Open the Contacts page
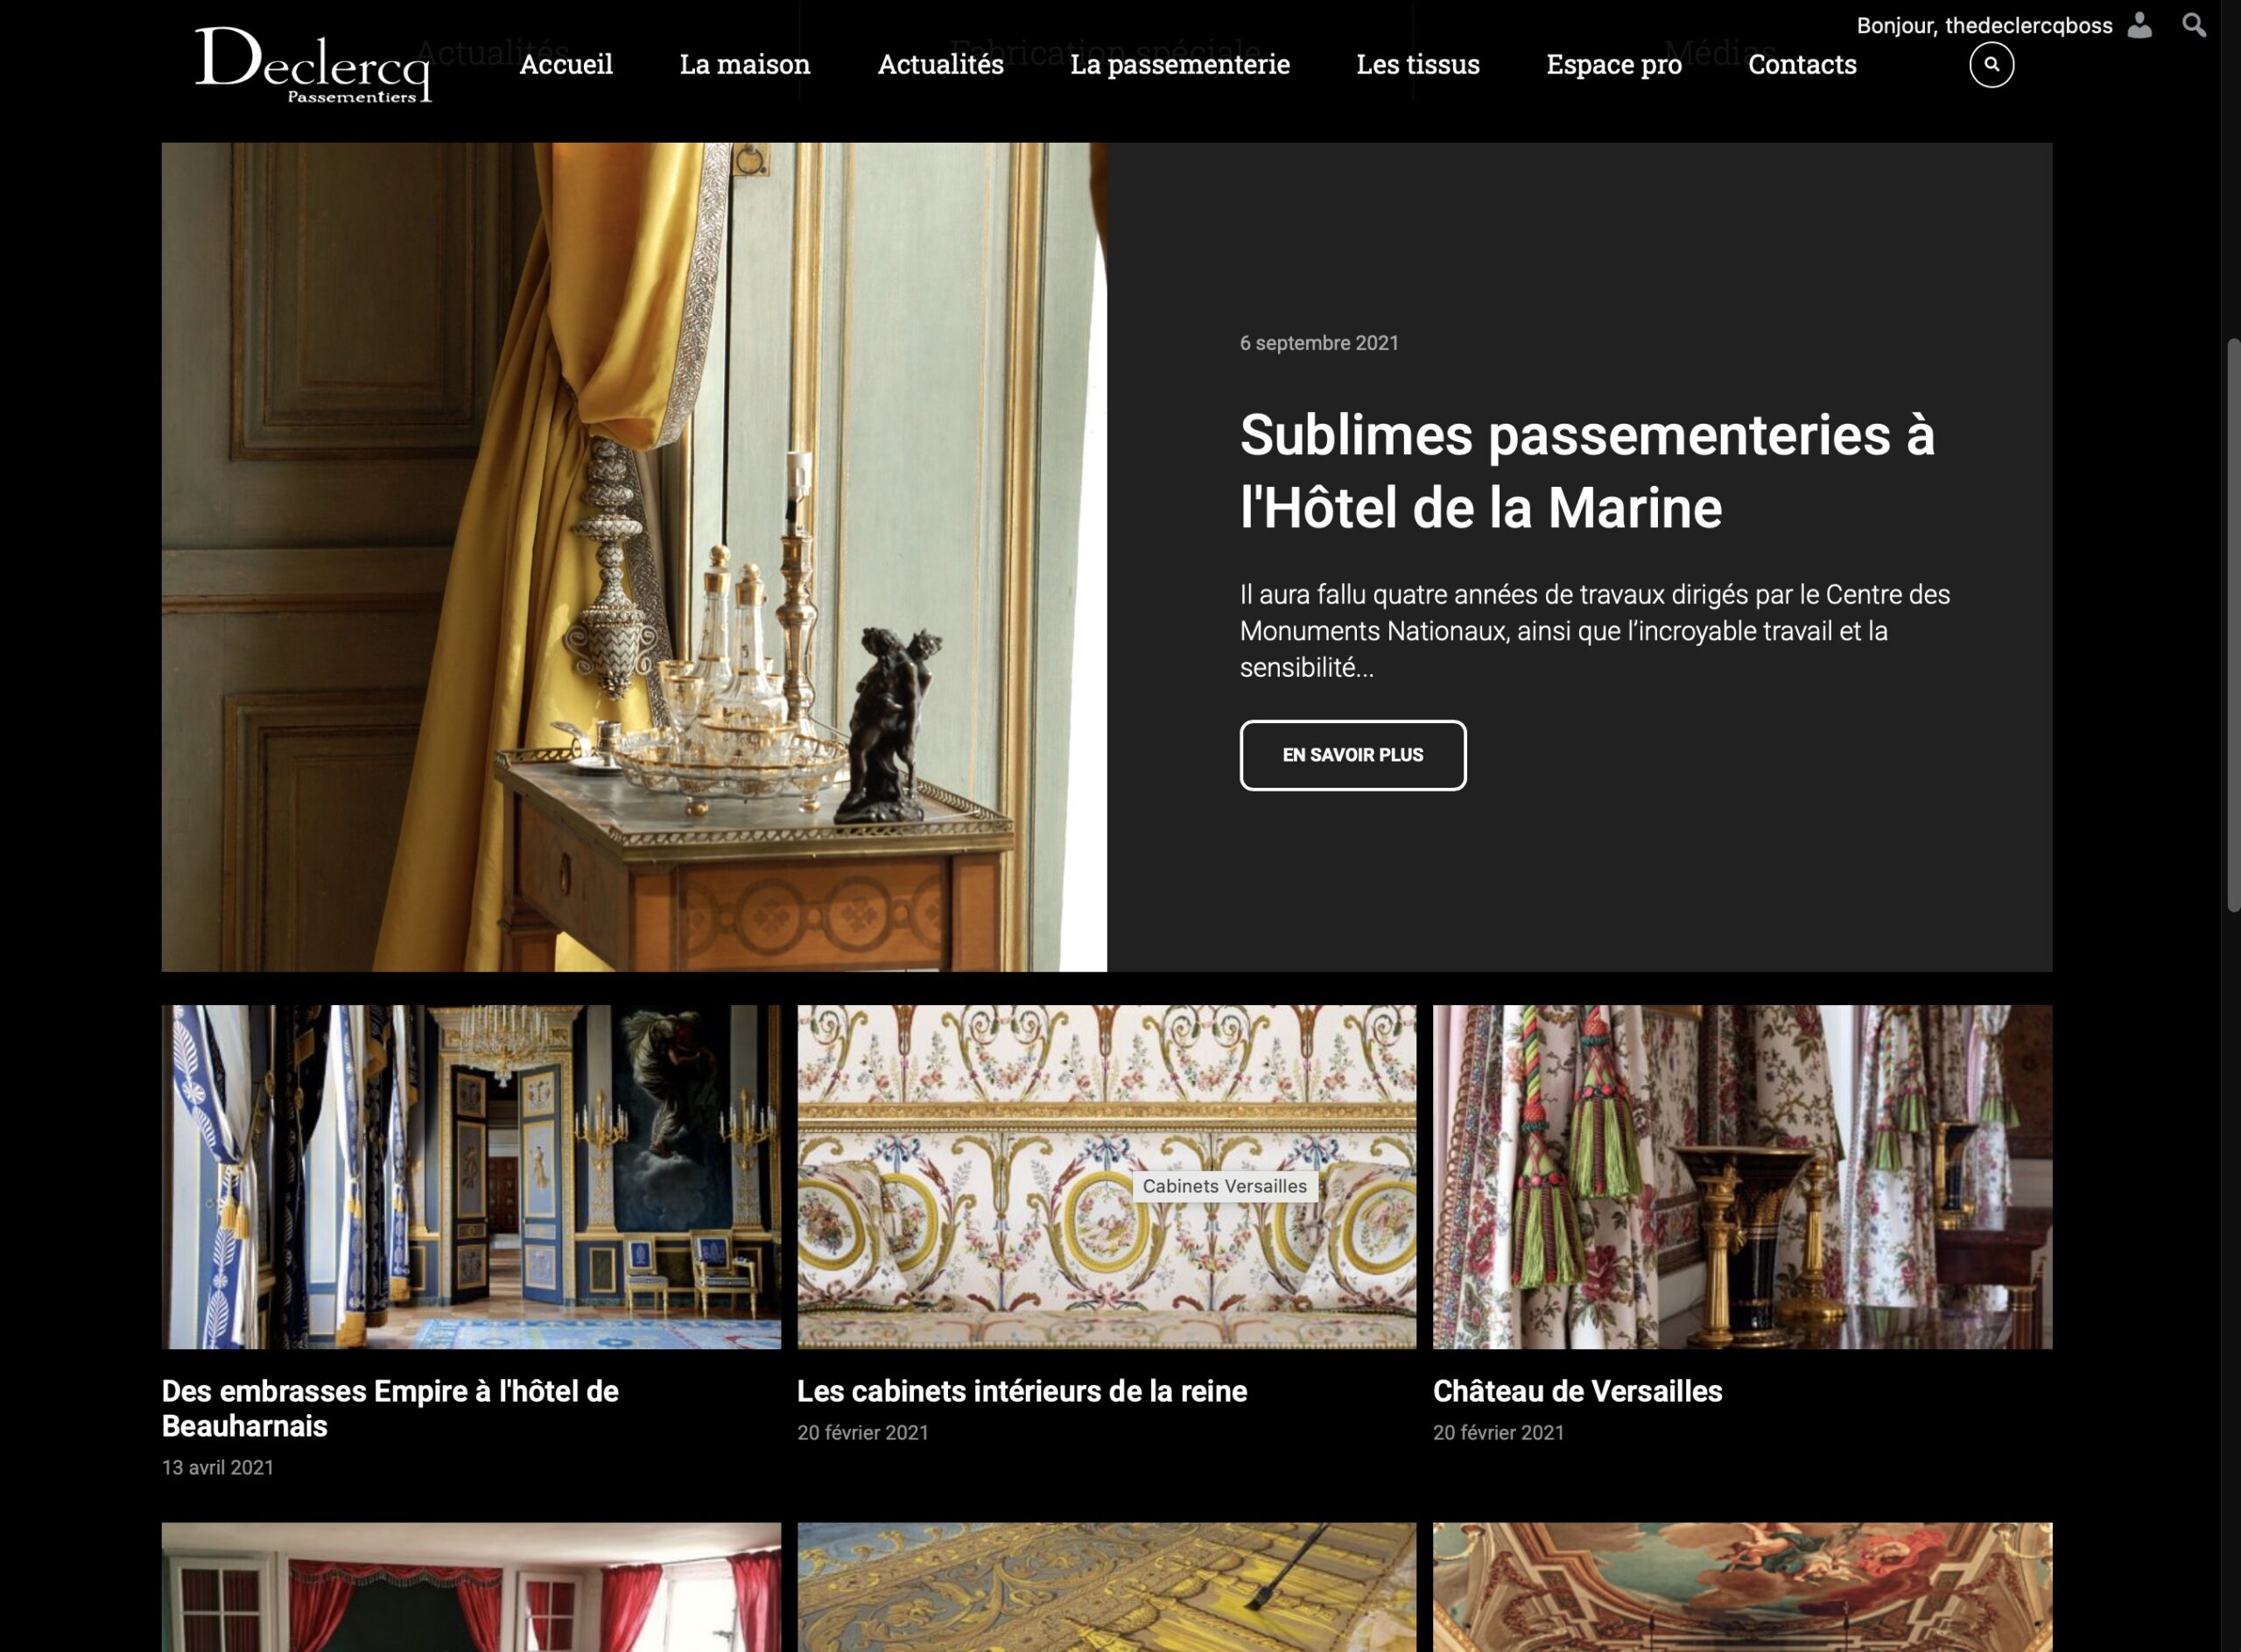Screen dimensions: 2241x1652 click(x=1802, y=65)
